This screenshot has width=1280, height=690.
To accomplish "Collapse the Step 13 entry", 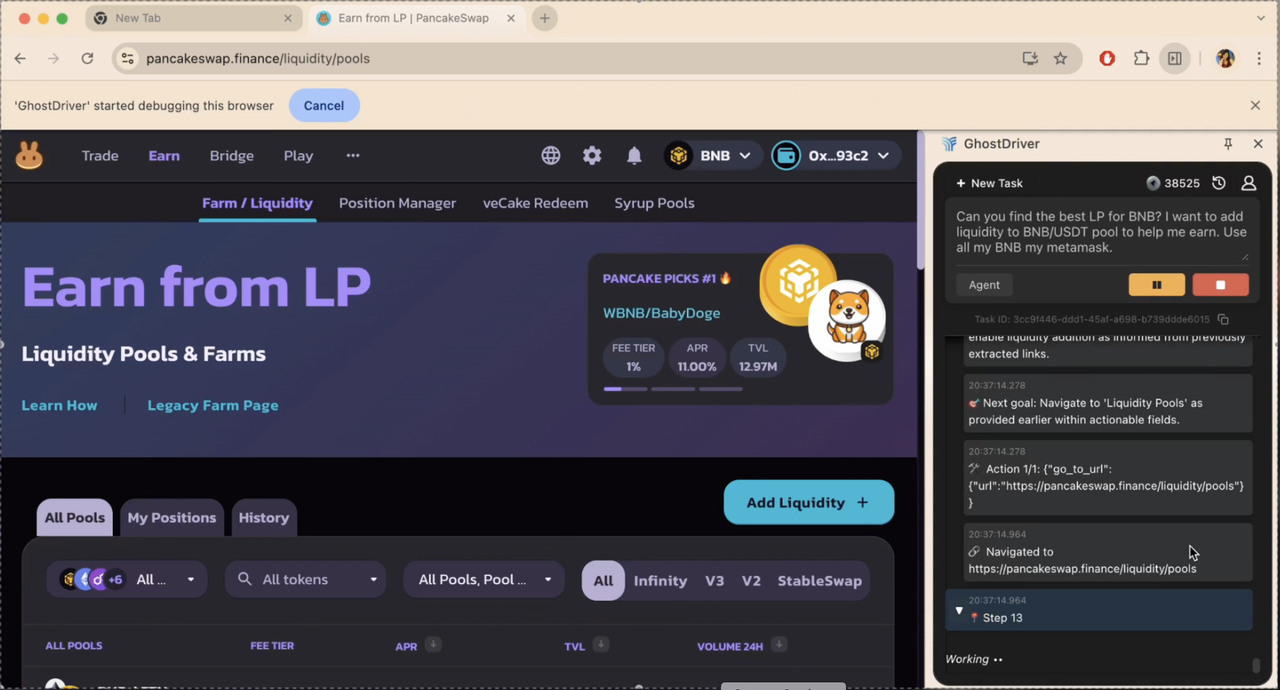I will point(959,610).
